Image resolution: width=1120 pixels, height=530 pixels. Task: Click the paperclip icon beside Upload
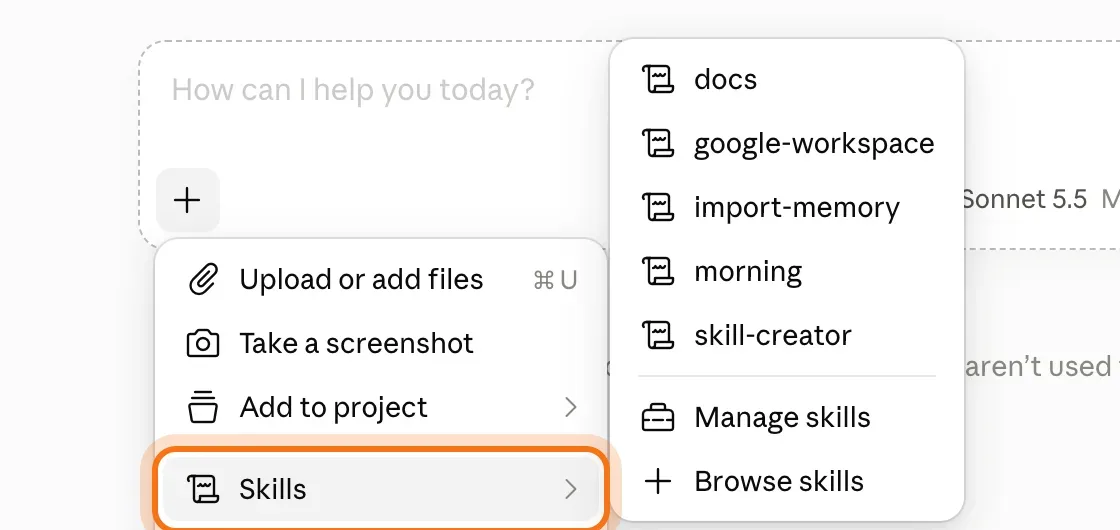pos(202,279)
